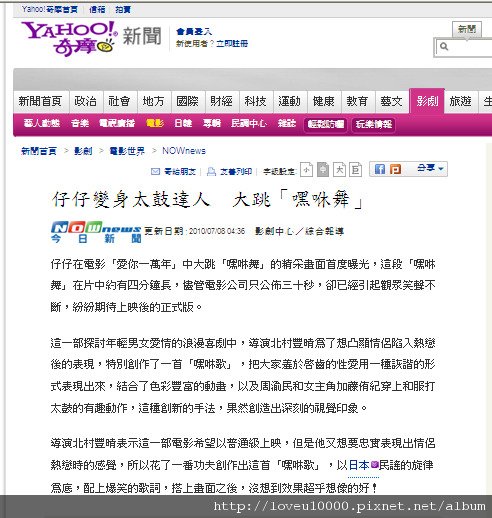Click the Yahoo!奇摩首頁 top link
492x518 pixels.
click(50, 9)
